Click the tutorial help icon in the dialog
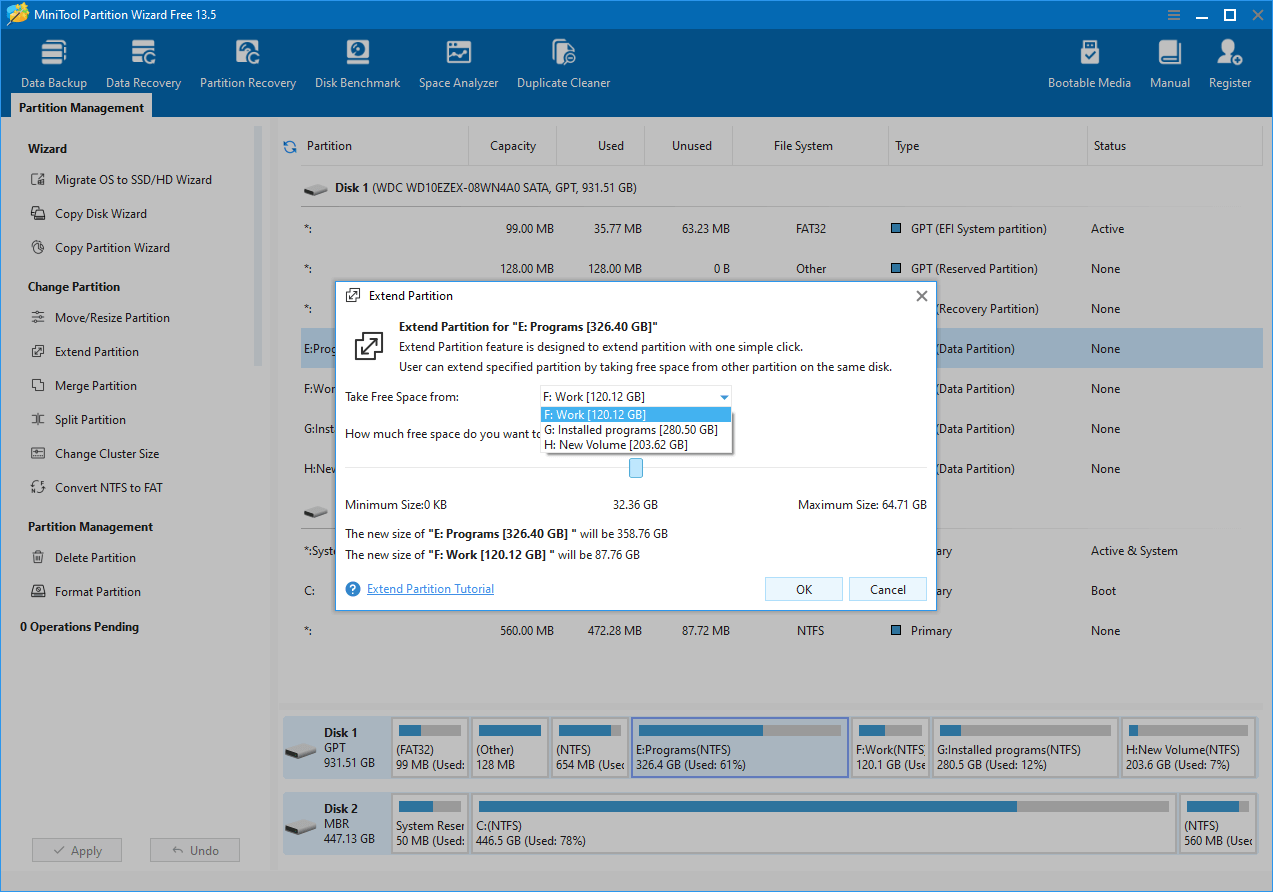This screenshot has height=892, width=1273. [352, 589]
